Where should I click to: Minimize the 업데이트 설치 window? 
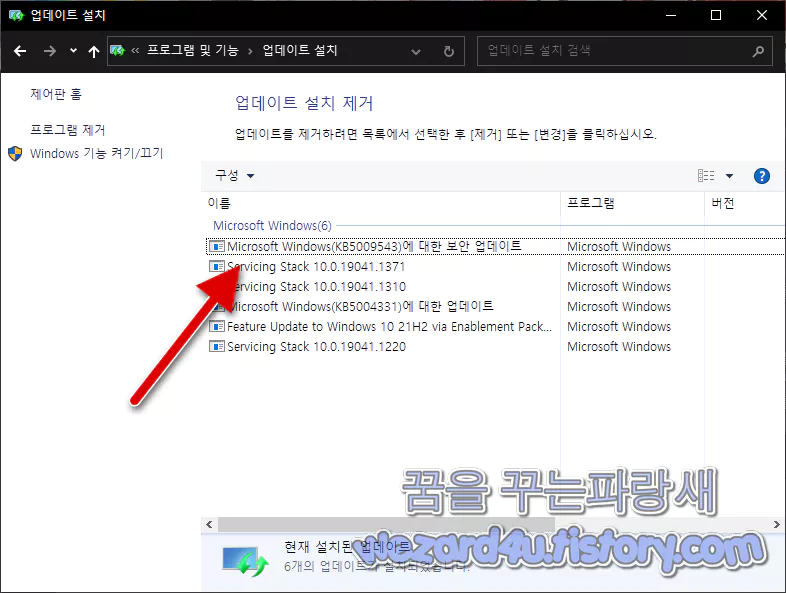point(671,15)
